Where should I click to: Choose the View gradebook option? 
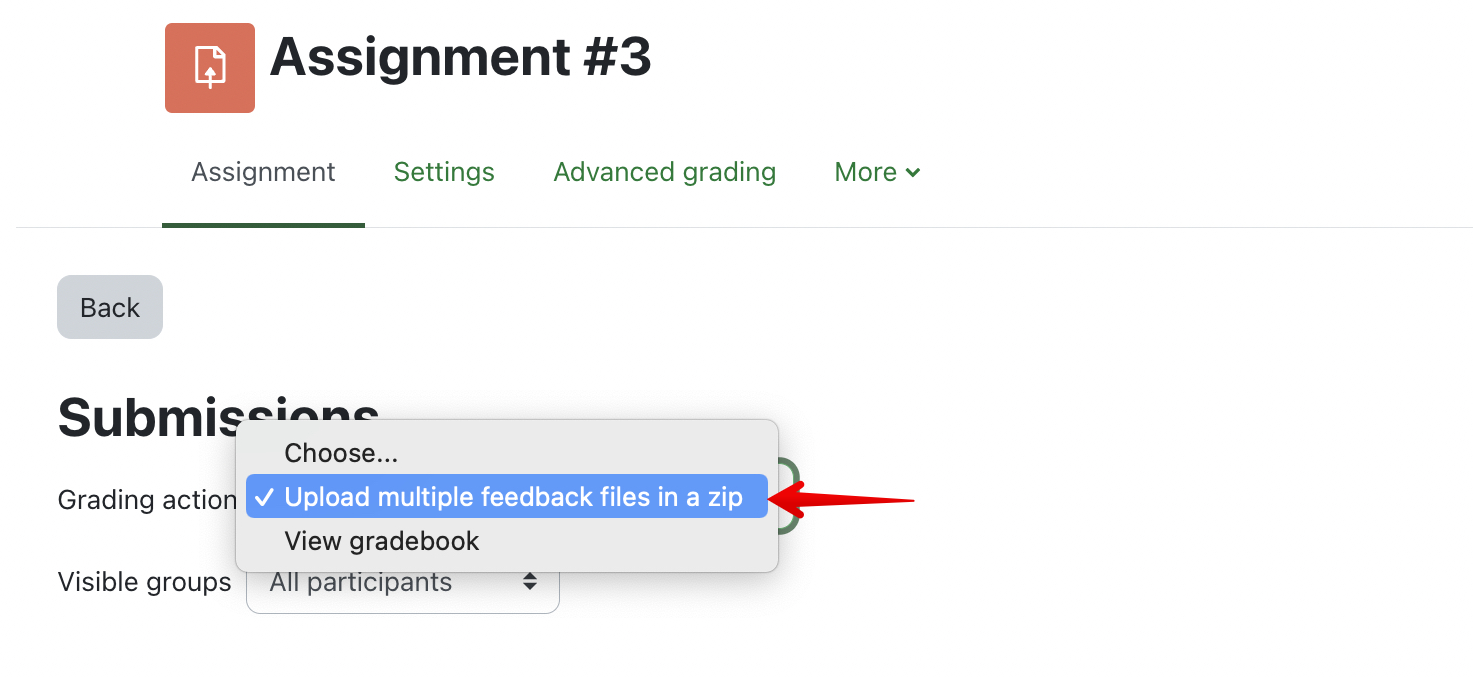coord(382,541)
